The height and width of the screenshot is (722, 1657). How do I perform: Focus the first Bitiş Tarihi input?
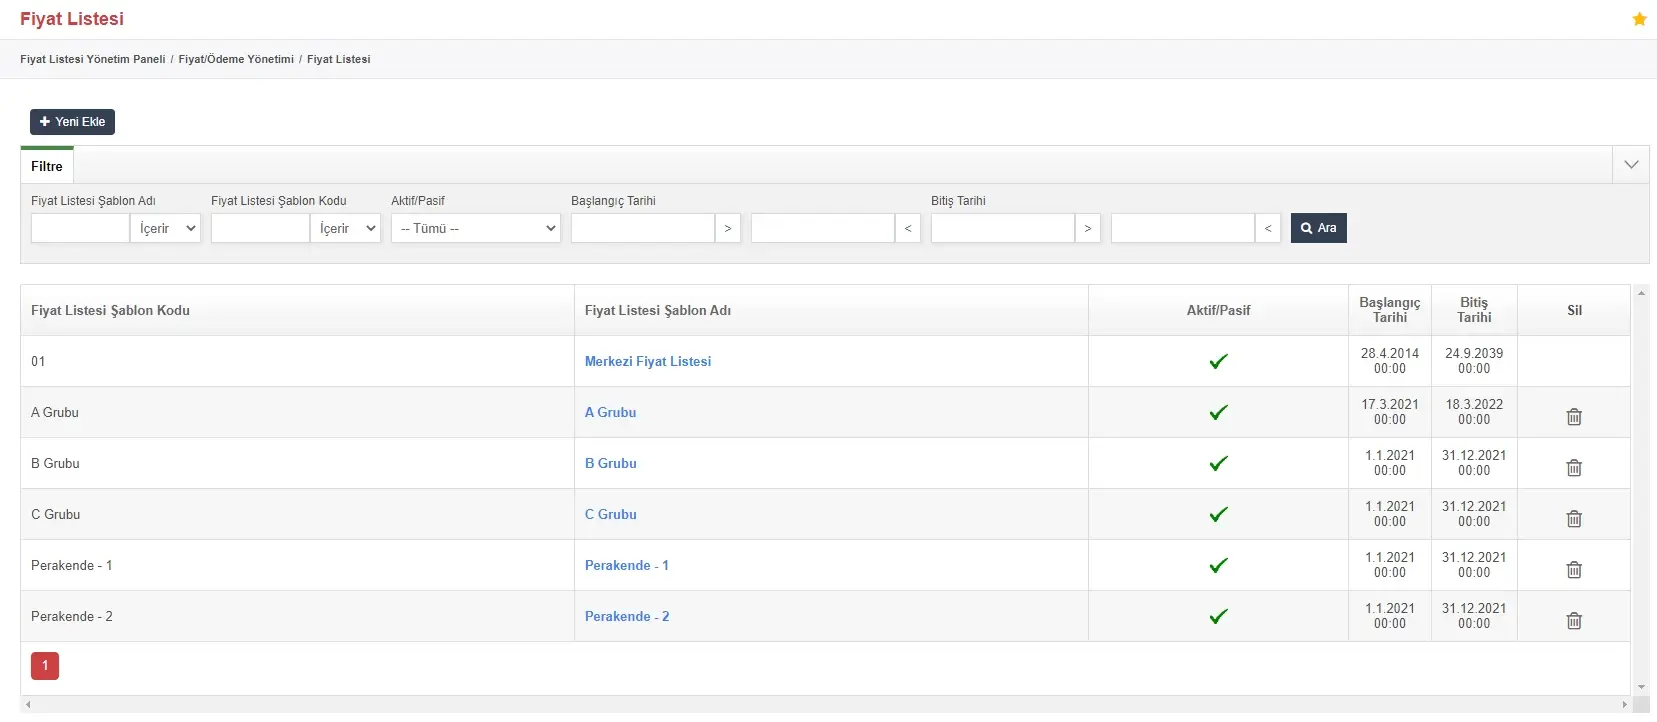1003,229
